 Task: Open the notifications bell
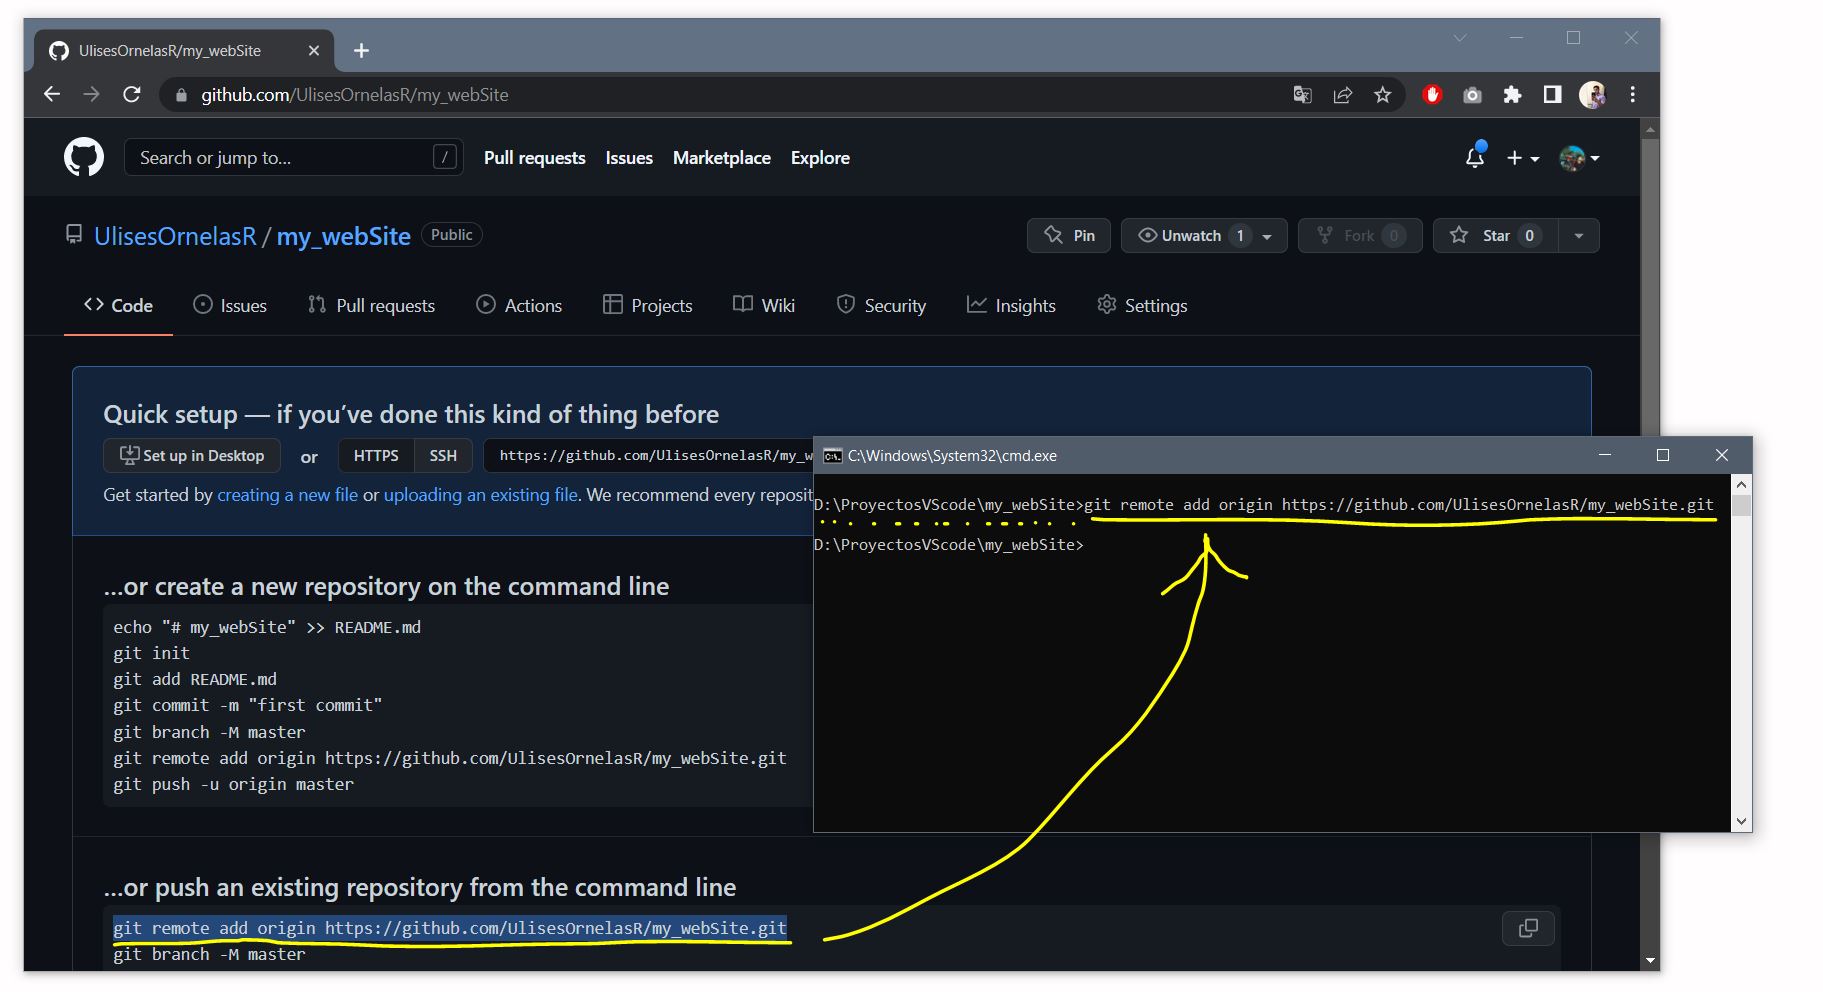(x=1475, y=157)
